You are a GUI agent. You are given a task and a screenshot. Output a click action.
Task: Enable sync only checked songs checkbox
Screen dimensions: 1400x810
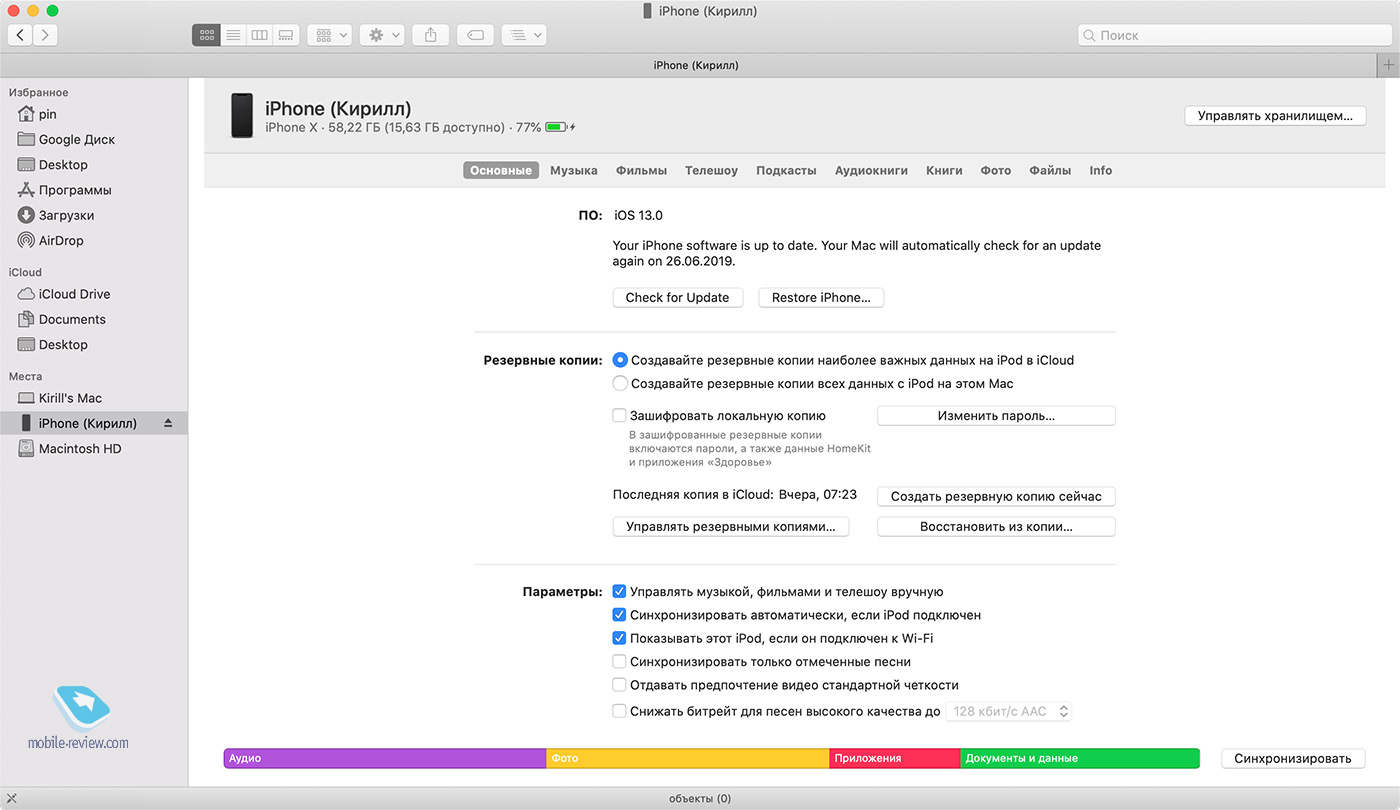pyautogui.click(x=619, y=662)
